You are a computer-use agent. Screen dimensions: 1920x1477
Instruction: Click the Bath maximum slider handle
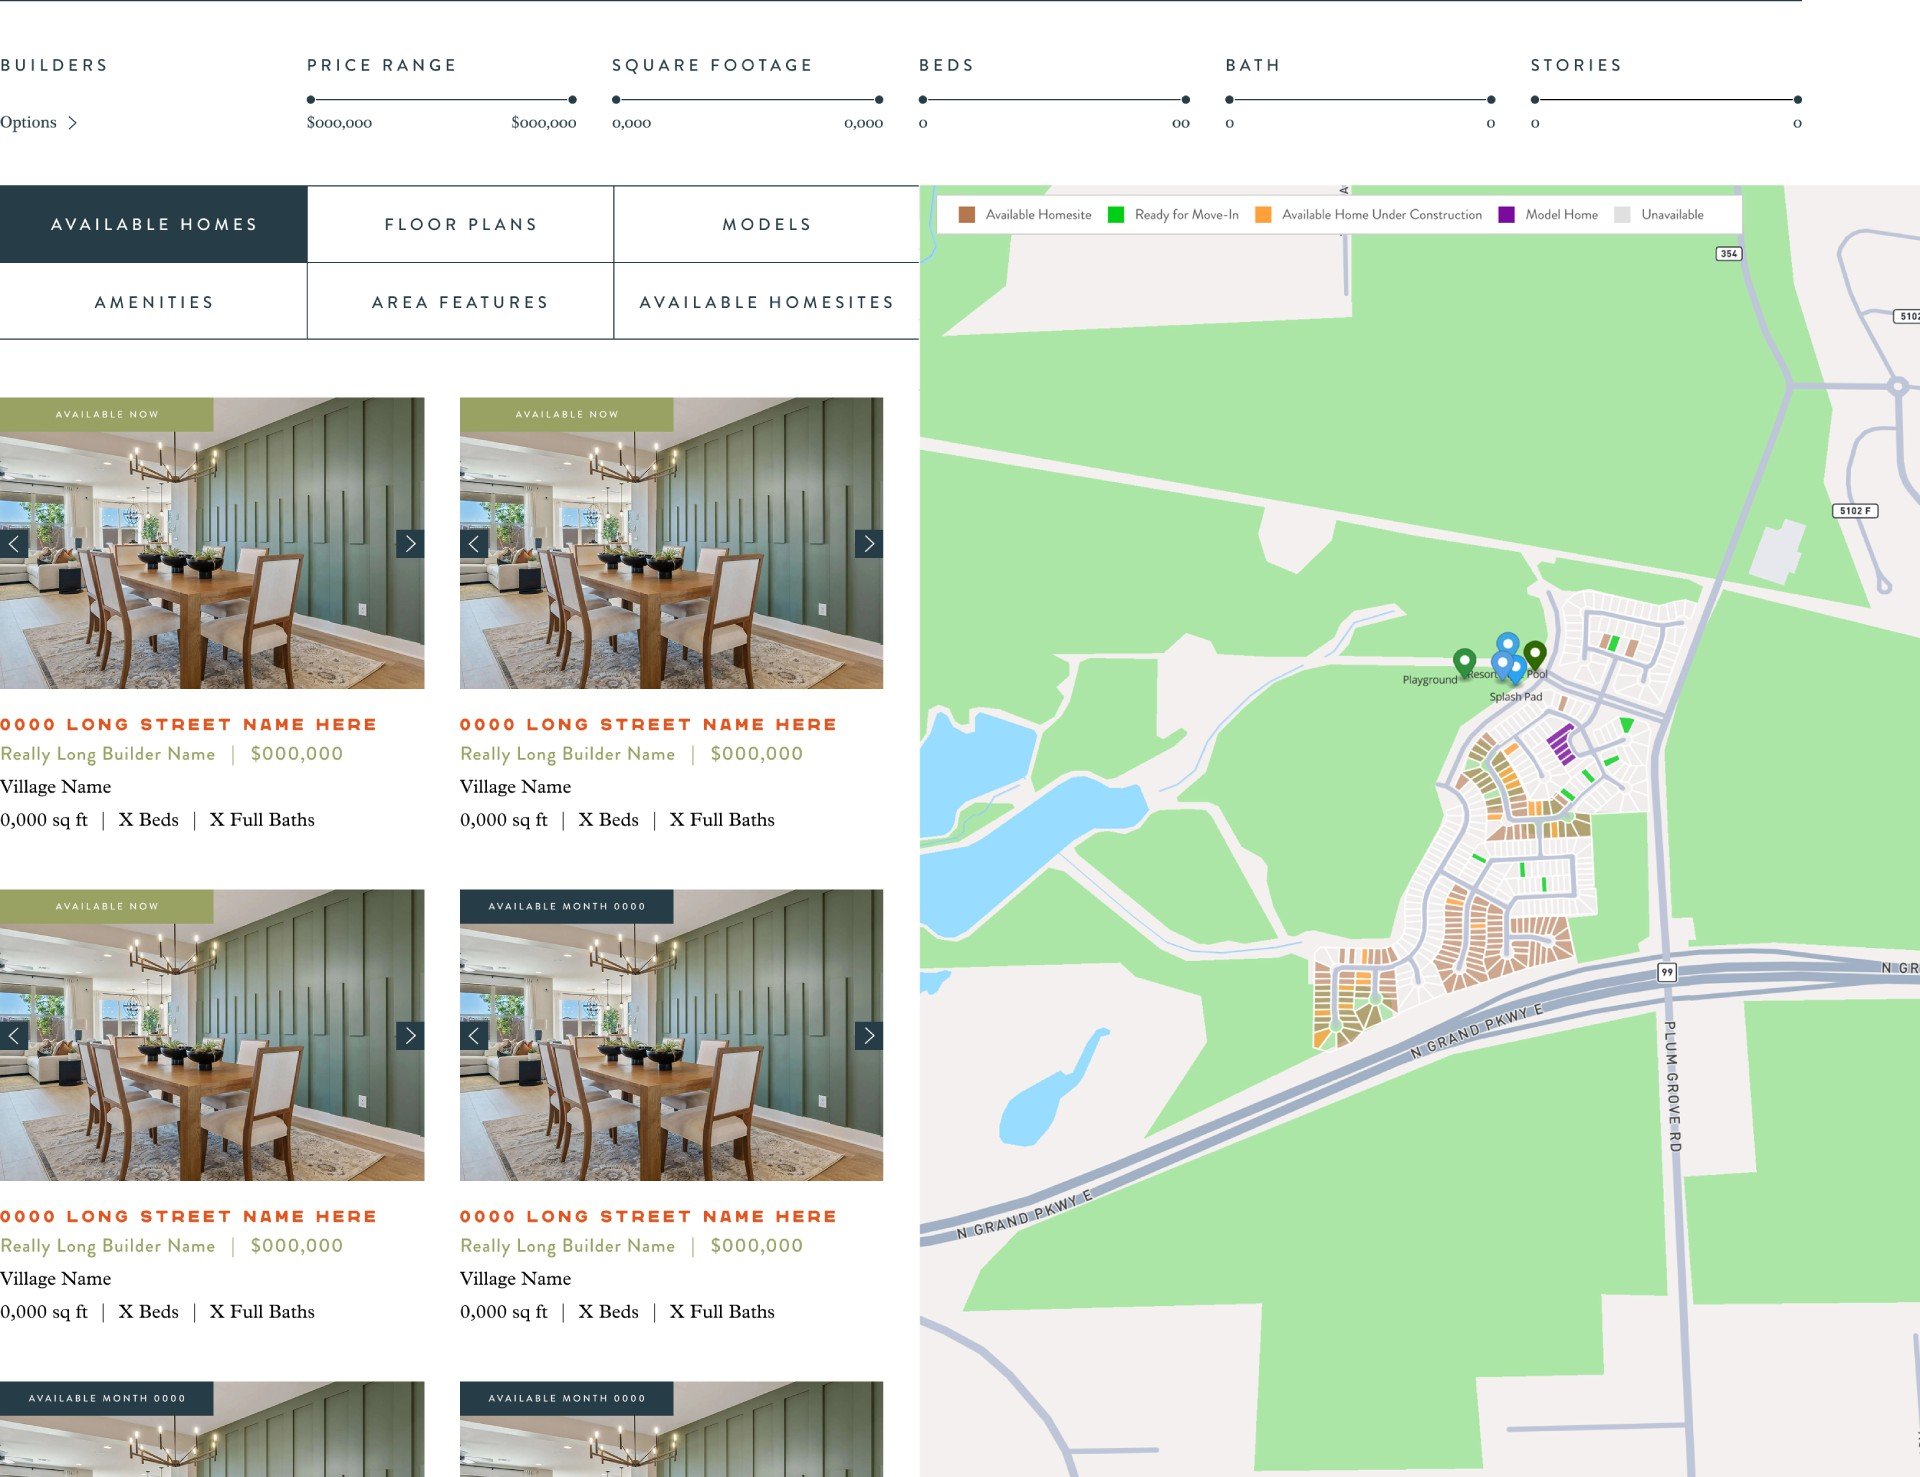point(1491,100)
